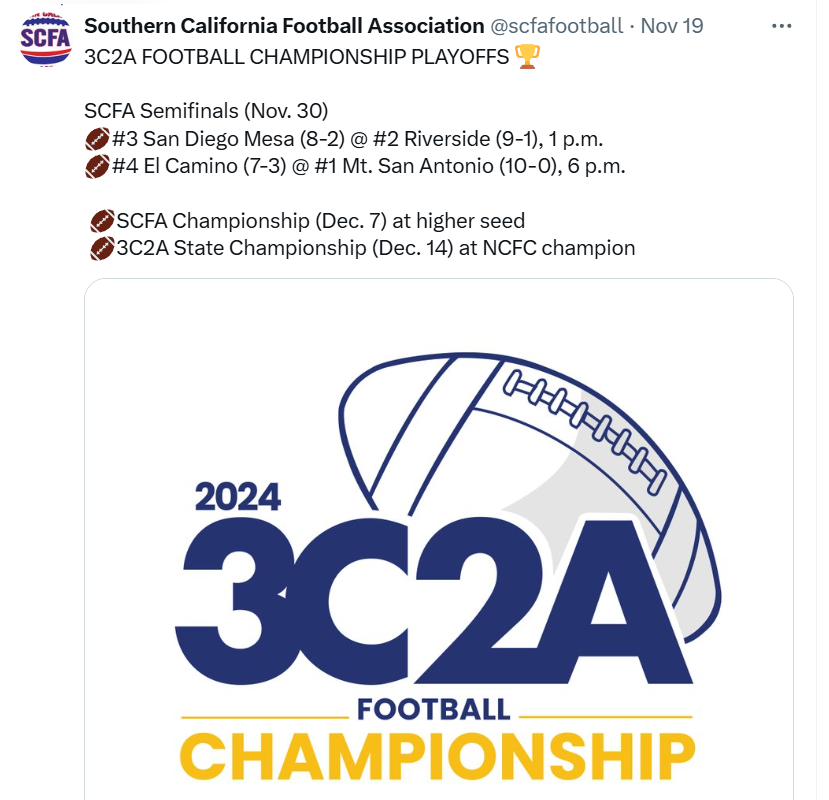Image resolution: width=829 pixels, height=800 pixels.
Task: Click the yellow CHAMPIONSHIP word in the image
Action: tap(437, 757)
